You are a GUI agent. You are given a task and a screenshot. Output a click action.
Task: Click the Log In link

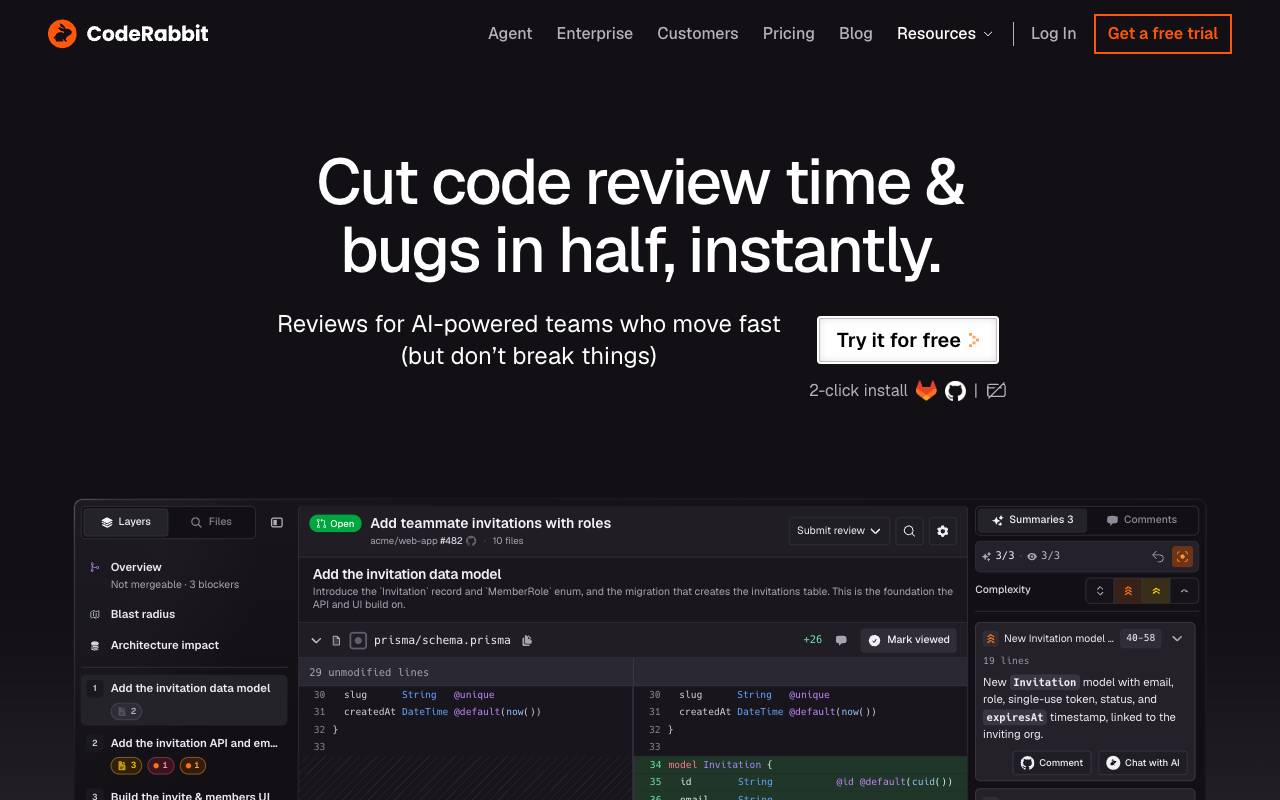(x=1054, y=33)
